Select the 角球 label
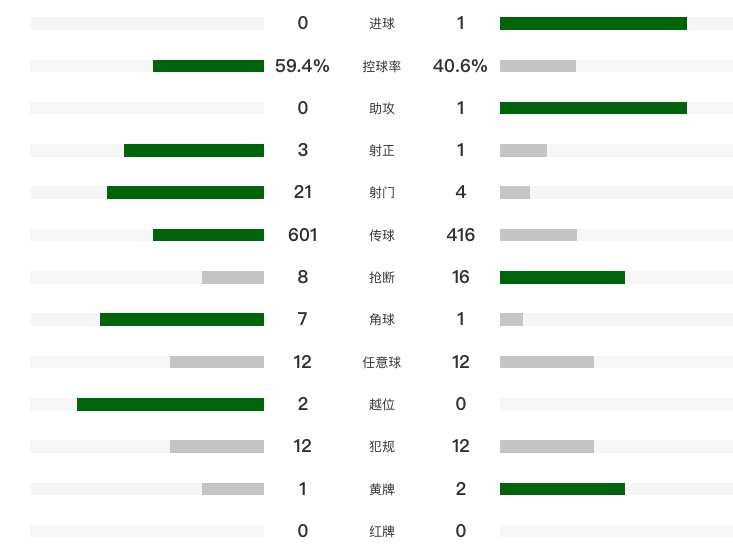The image size is (733, 558). pos(381,320)
